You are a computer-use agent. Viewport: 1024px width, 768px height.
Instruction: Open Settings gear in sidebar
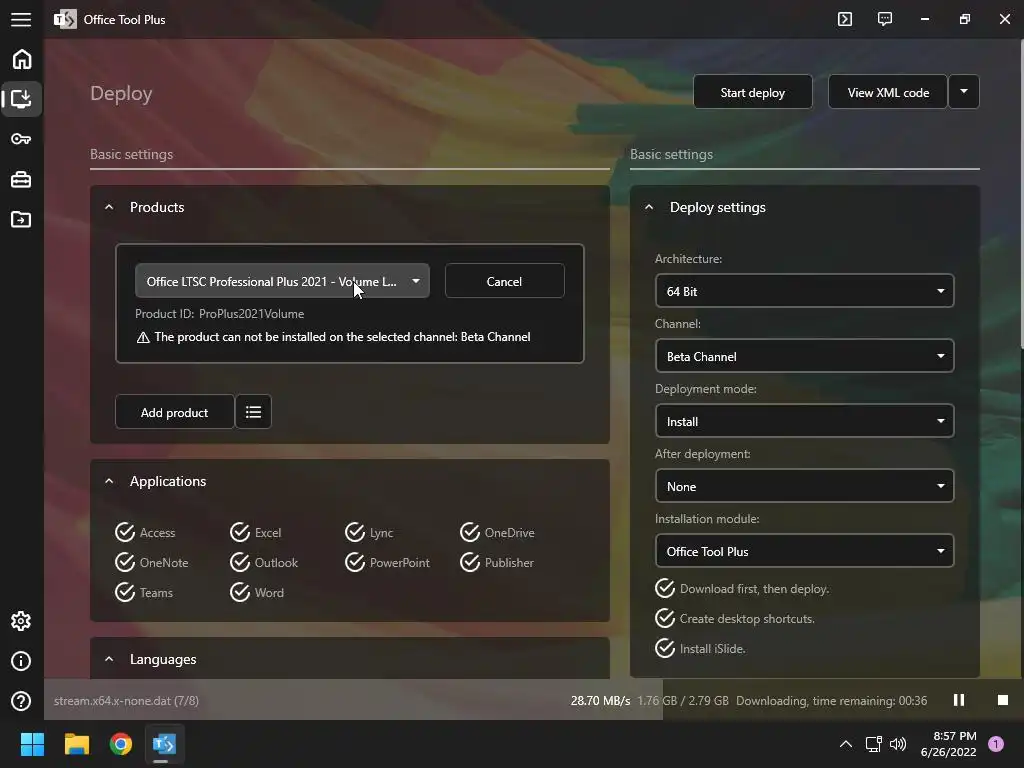pyautogui.click(x=21, y=621)
